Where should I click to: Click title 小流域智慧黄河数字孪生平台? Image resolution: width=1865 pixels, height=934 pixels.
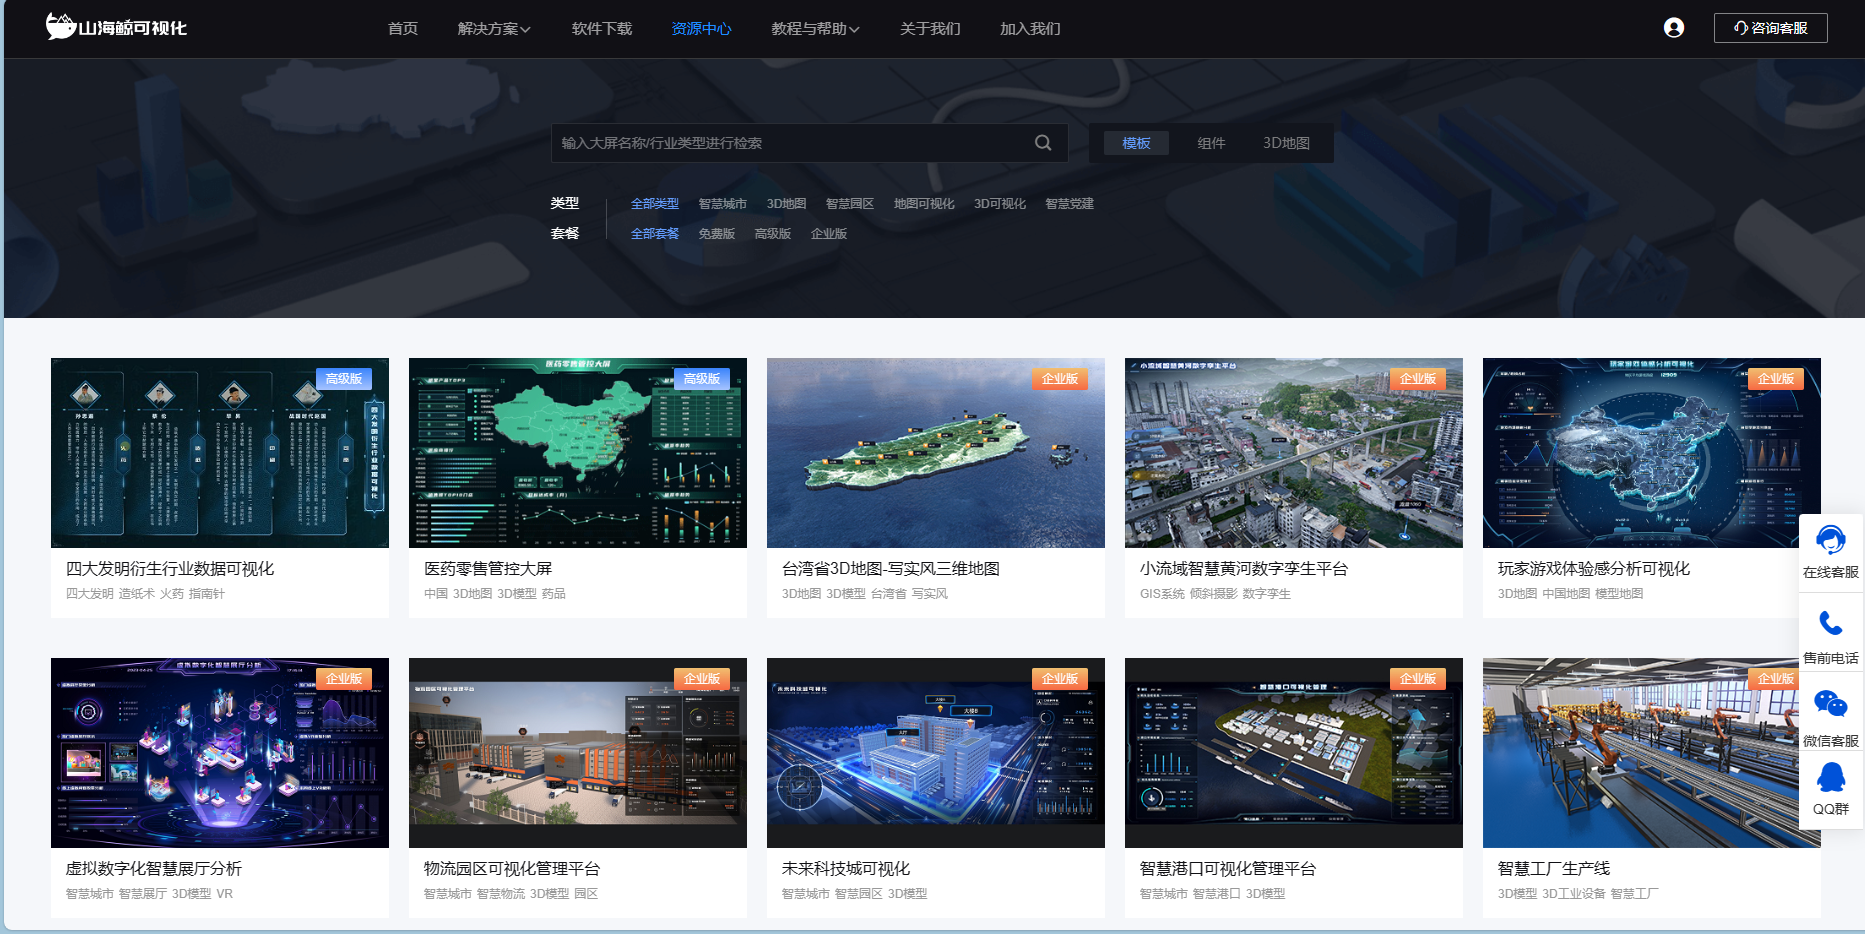pos(1244,569)
